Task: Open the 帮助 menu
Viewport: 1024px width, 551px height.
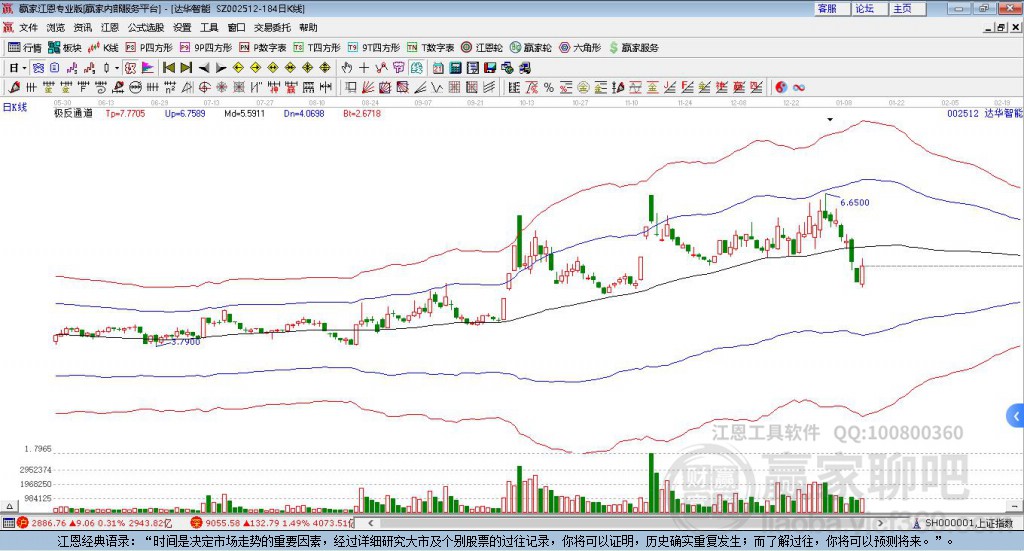Action: click(308, 27)
